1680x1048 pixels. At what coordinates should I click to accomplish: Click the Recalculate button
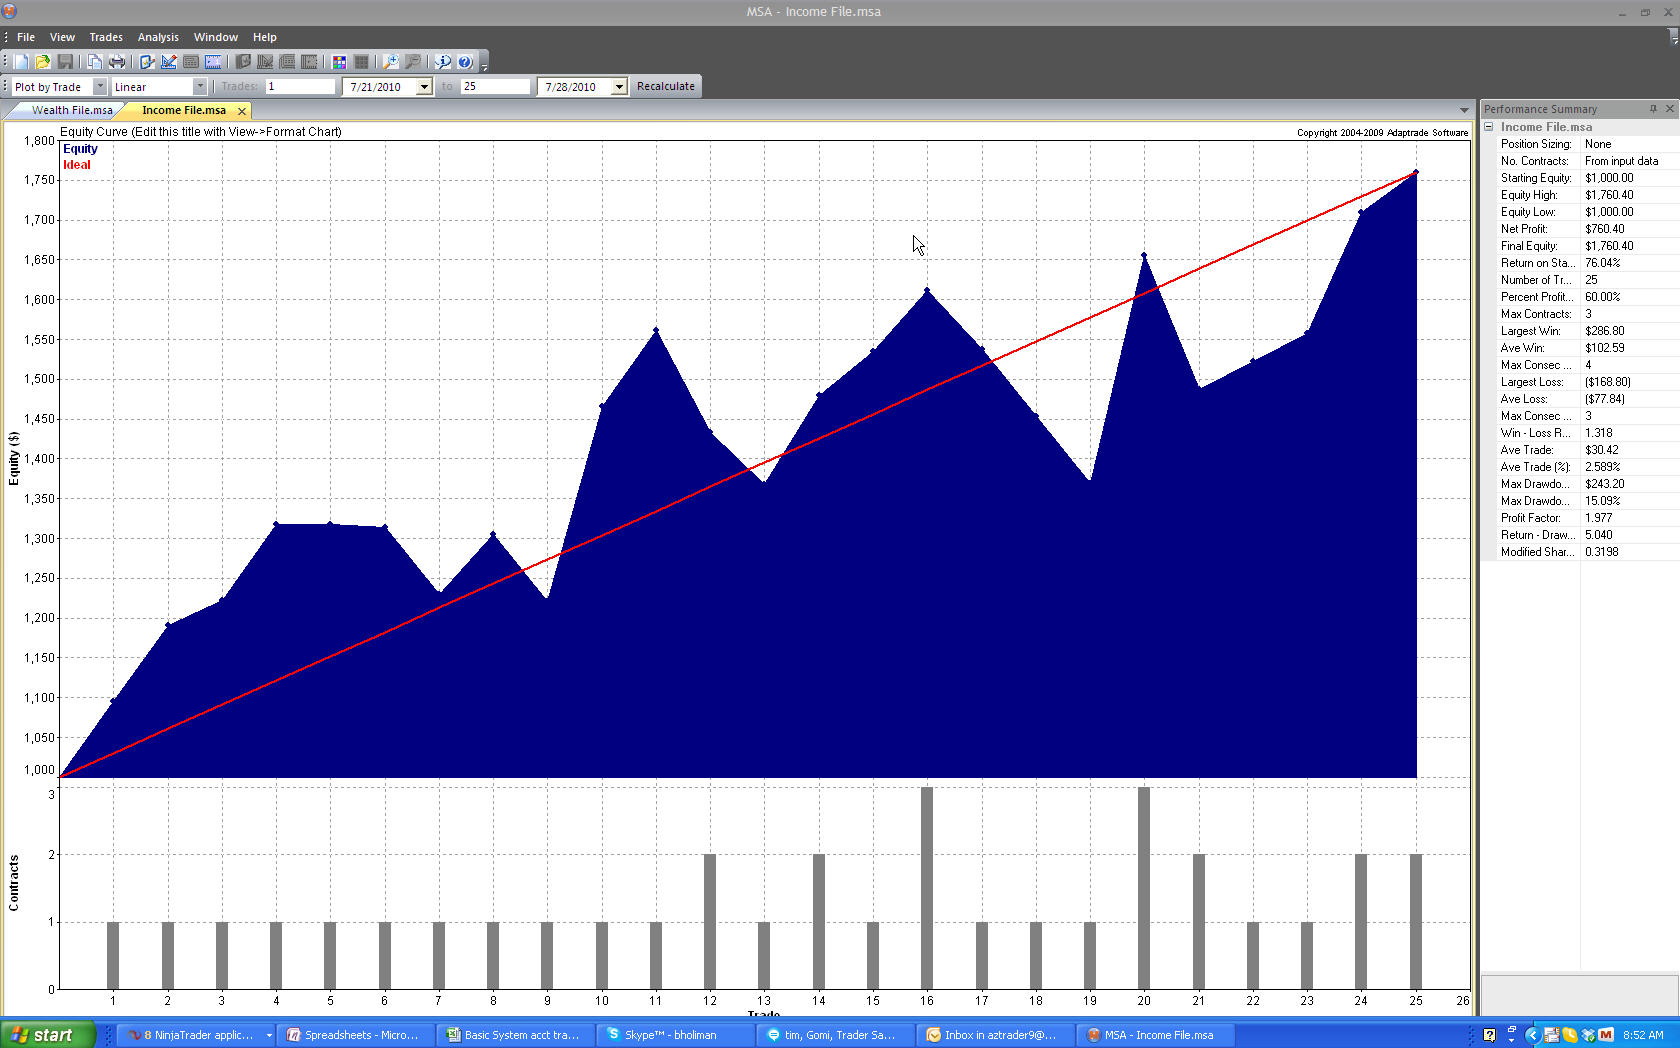tap(666, 86)
